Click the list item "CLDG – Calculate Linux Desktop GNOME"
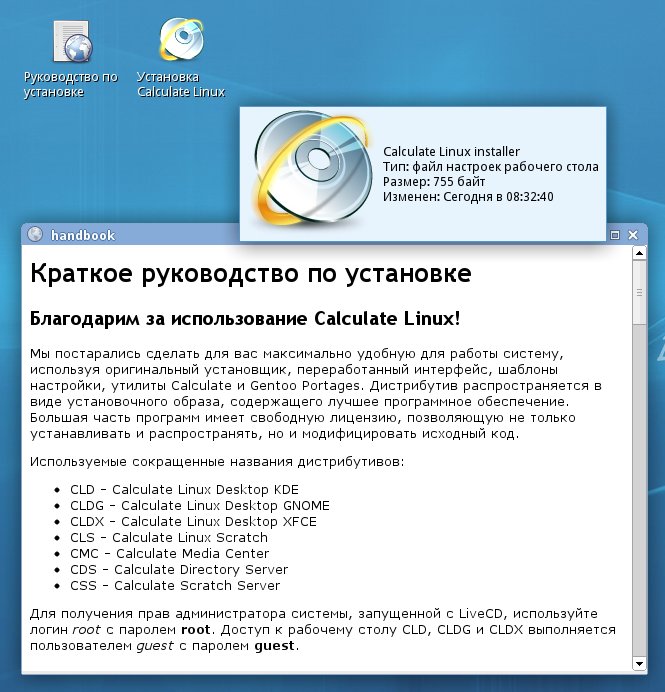665x692 pixels. (x=199, y=505)
